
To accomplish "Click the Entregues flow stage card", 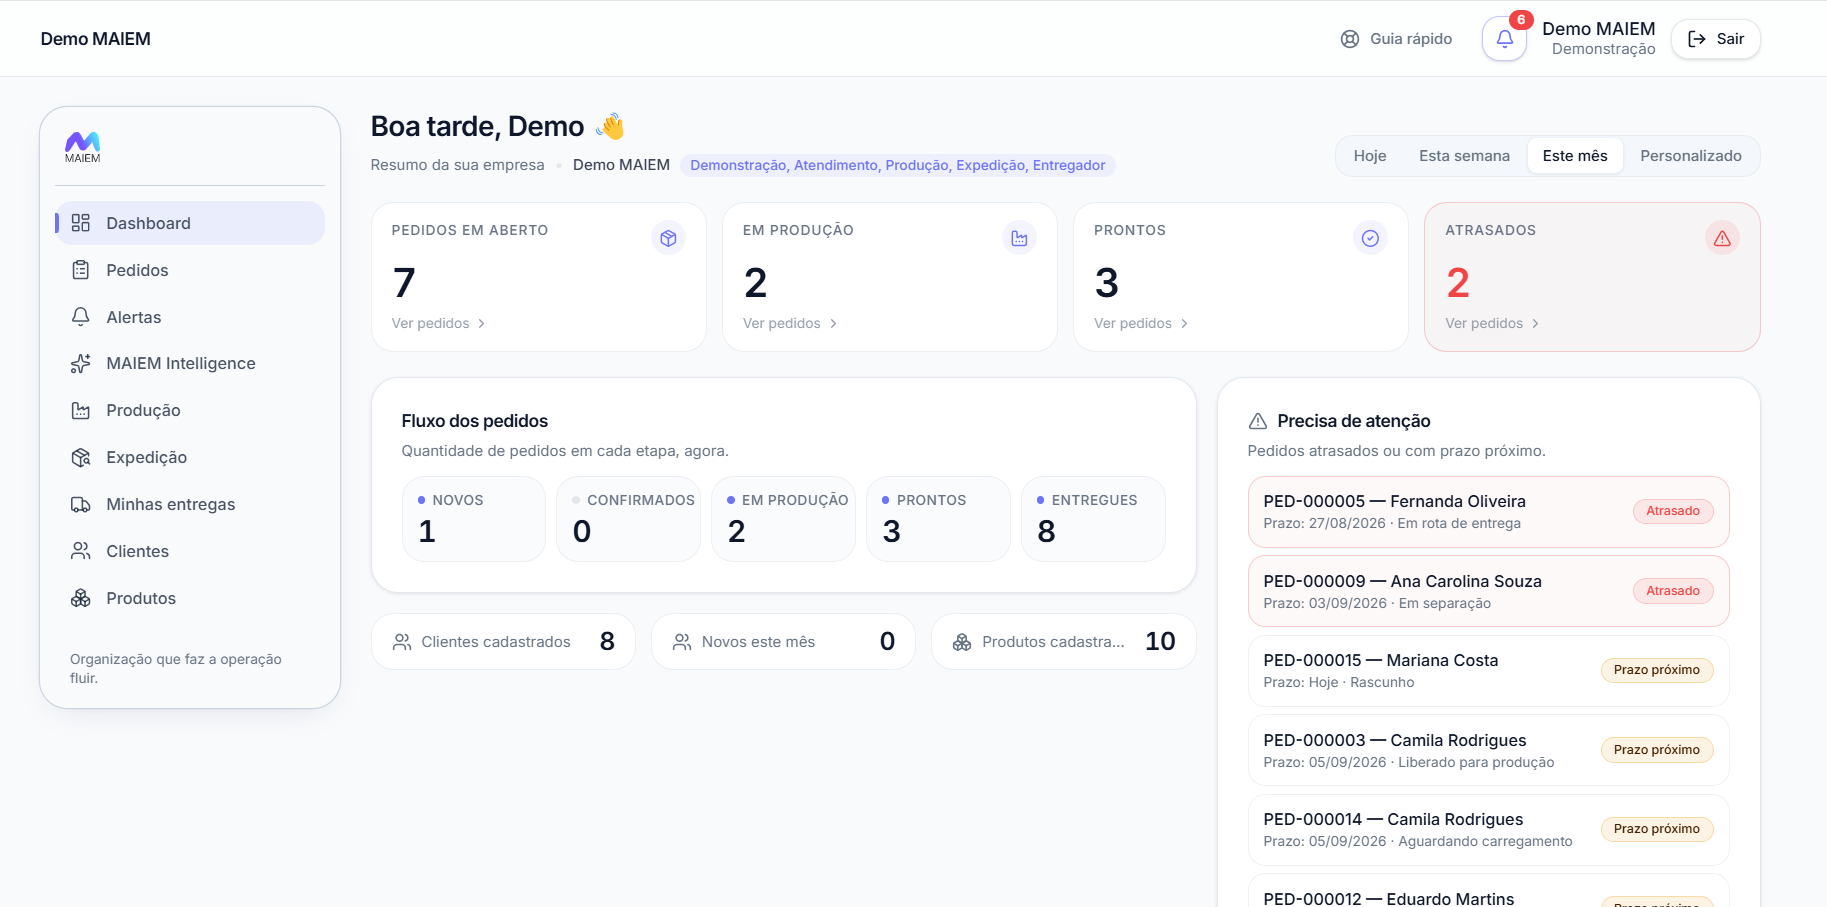I will pyautogui.click(x=1093, y=519).
